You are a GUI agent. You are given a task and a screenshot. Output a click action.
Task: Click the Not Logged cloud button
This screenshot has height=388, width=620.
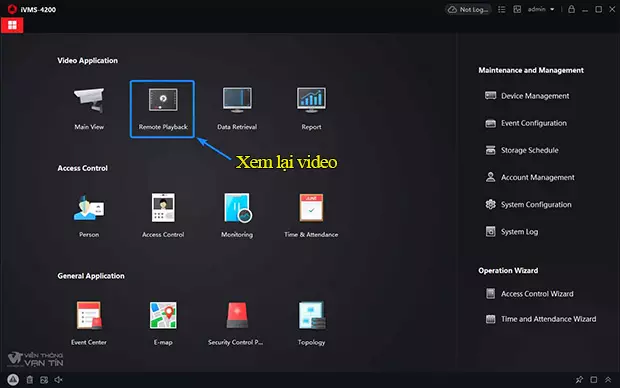click(x=468, y=9)
